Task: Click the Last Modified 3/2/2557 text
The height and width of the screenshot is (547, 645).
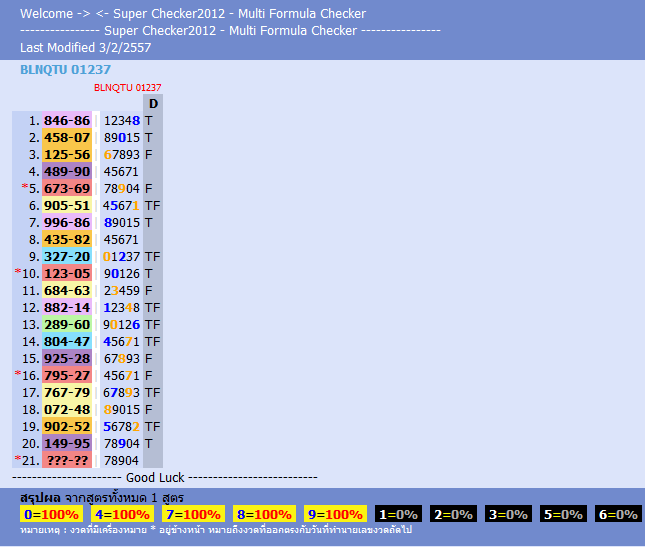Action: [86, 48]
